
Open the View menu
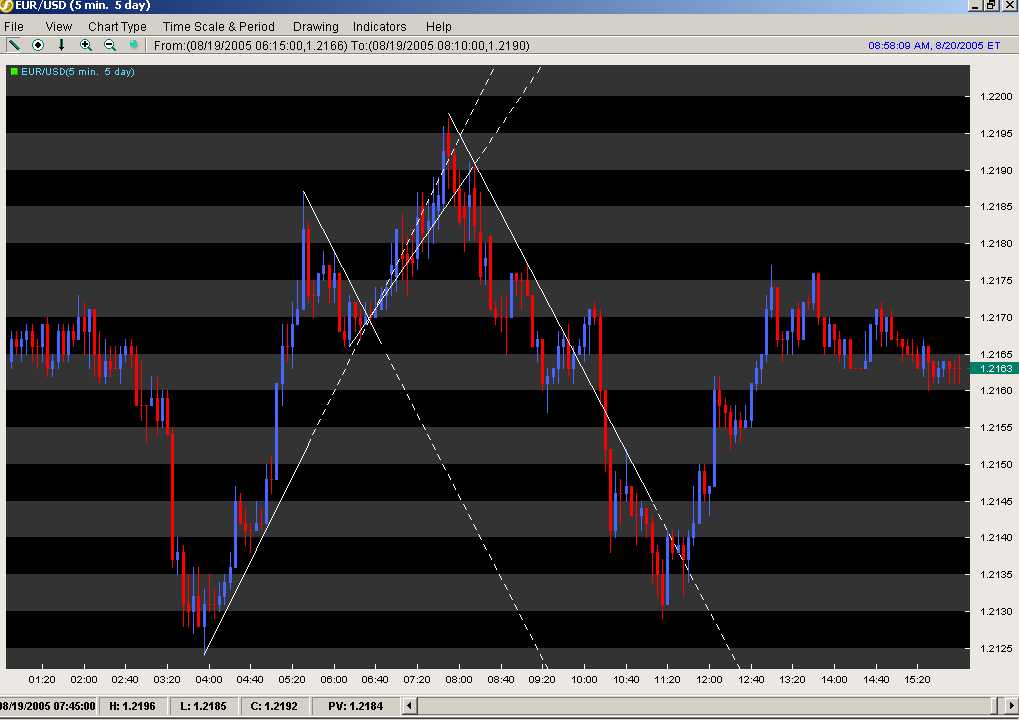pos(59,26)
